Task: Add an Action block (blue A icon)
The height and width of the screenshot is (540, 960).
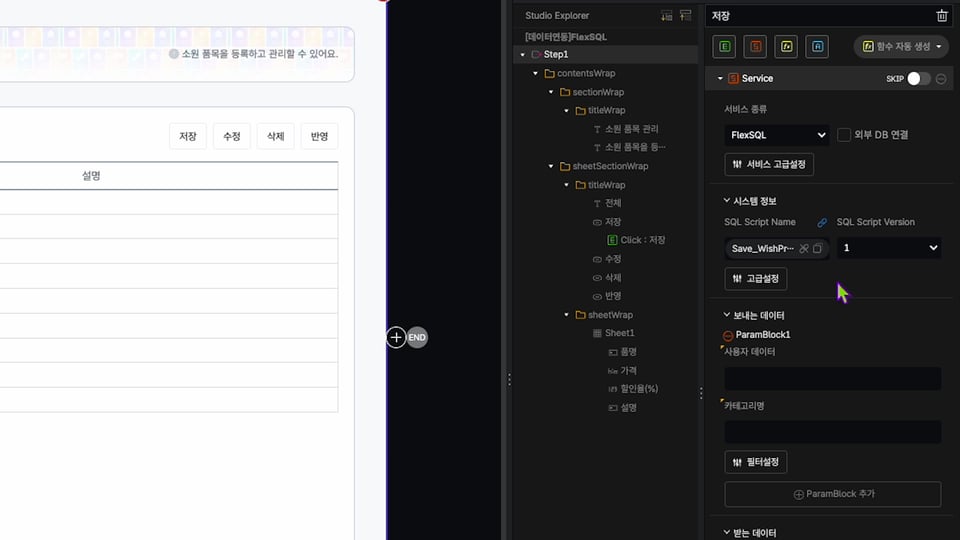Action: point(817,47)
